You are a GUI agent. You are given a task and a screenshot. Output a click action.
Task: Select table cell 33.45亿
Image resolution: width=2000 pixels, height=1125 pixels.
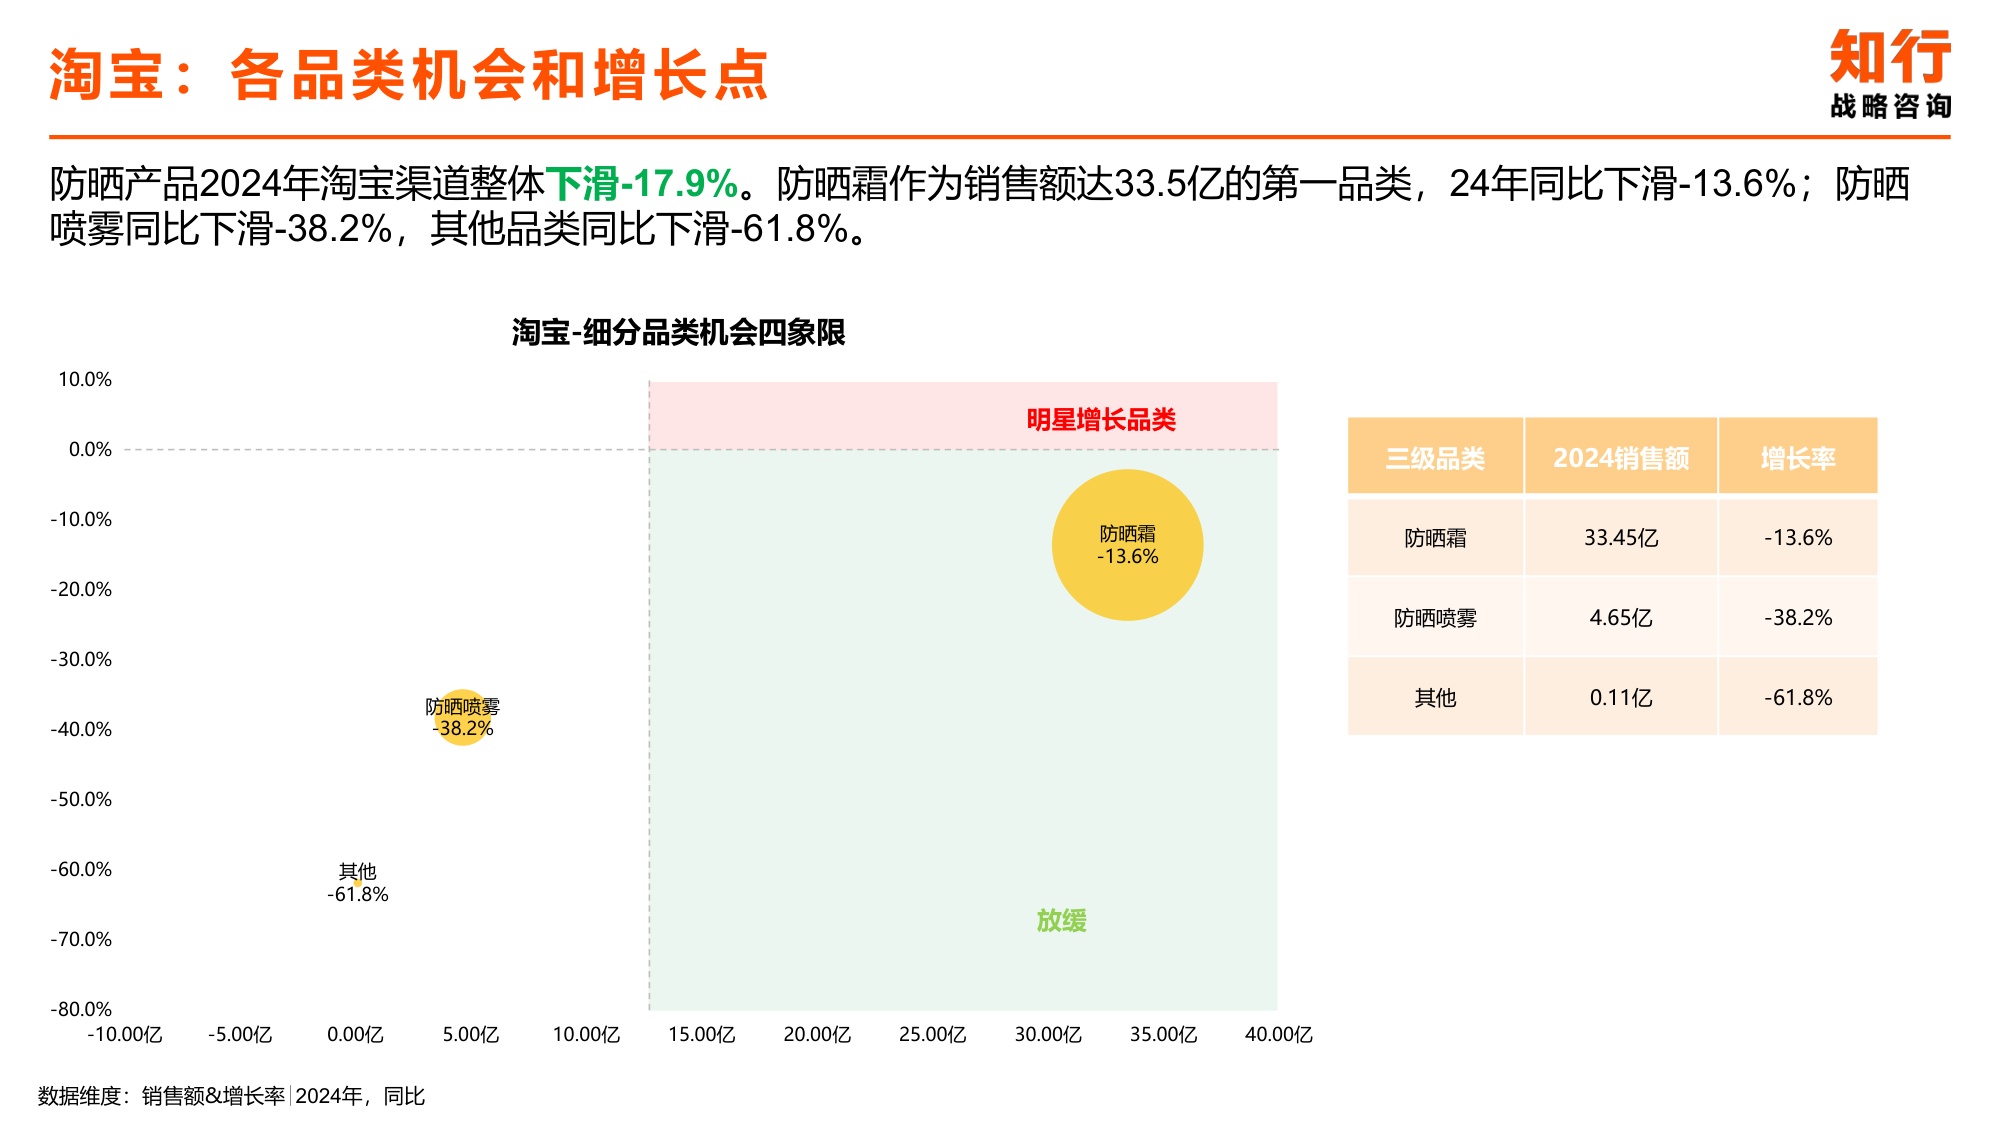coord(1621,538)
